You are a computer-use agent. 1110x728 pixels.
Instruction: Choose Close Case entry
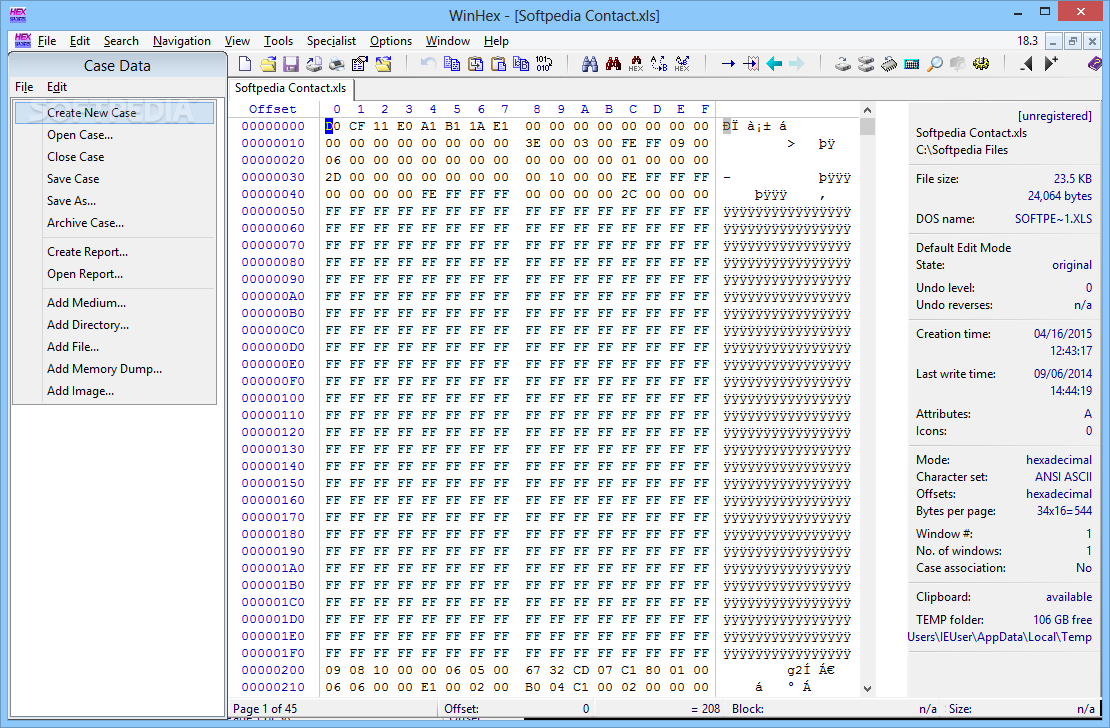coord(115,157)
